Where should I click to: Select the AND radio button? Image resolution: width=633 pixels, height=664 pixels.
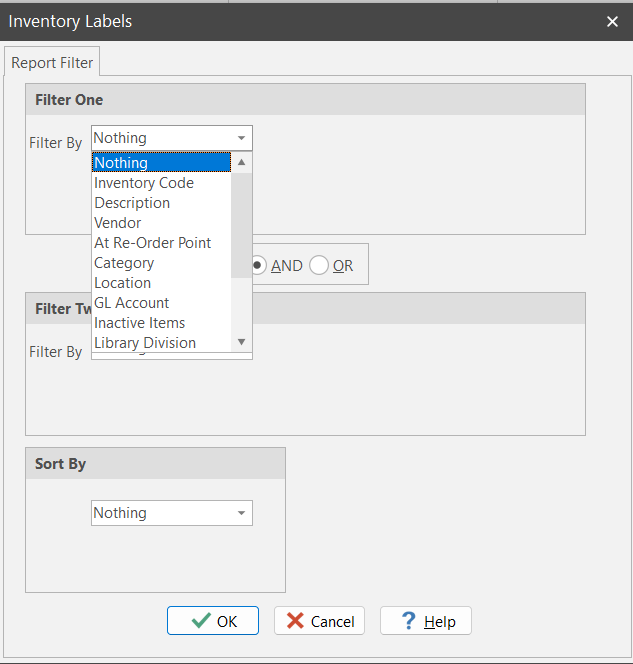259,266
